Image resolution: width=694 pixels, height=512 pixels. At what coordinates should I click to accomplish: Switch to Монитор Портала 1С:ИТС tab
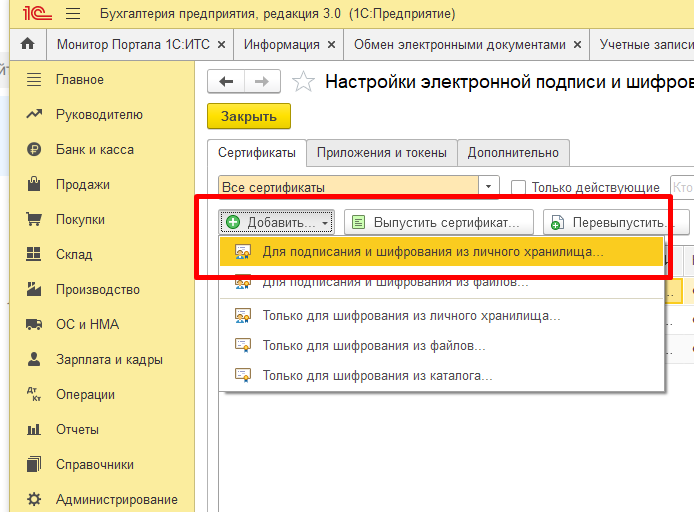133,45
